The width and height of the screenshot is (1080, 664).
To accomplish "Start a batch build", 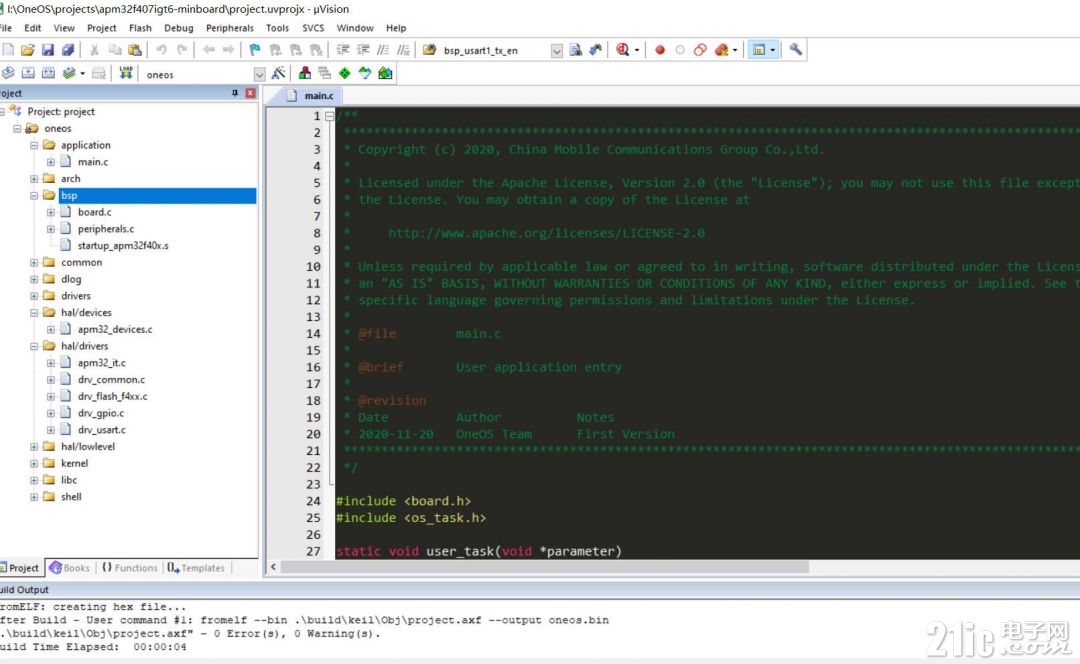I will pyautogui.click(x=68, y=73).
